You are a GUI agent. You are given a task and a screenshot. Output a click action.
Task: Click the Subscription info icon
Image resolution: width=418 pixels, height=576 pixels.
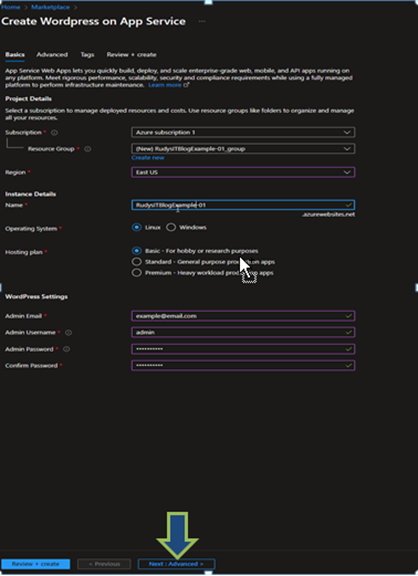54,133
